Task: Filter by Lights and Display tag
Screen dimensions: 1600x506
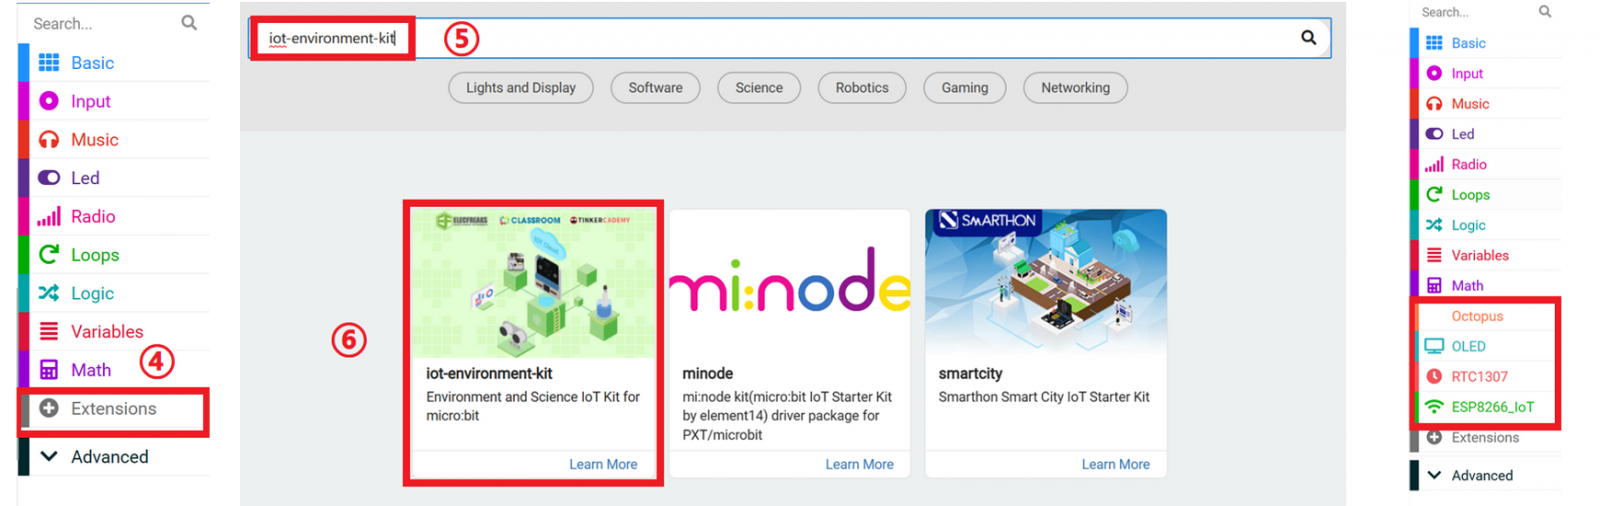Action: click(x=521, y=88)
